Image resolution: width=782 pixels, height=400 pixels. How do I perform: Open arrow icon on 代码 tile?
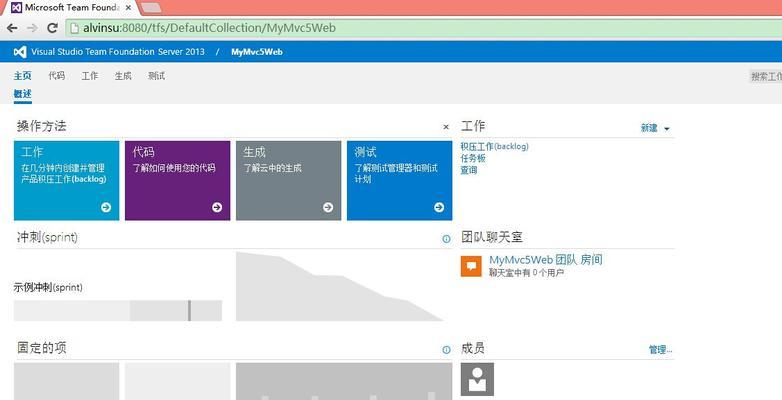point(217,207)
